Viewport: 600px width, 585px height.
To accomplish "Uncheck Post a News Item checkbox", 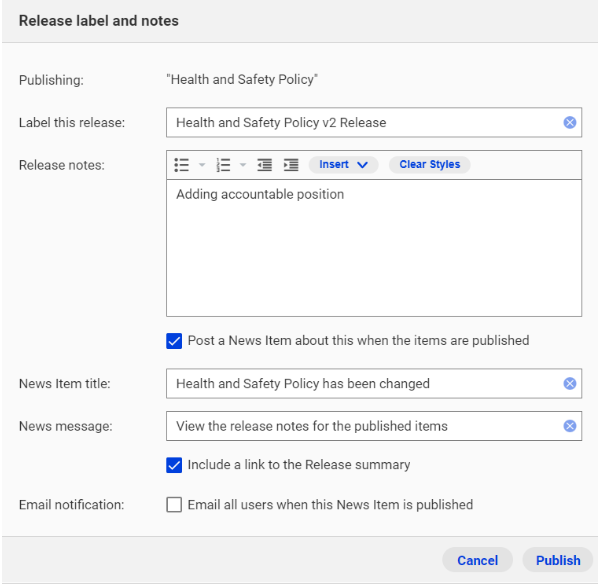I will coord(174,341).
